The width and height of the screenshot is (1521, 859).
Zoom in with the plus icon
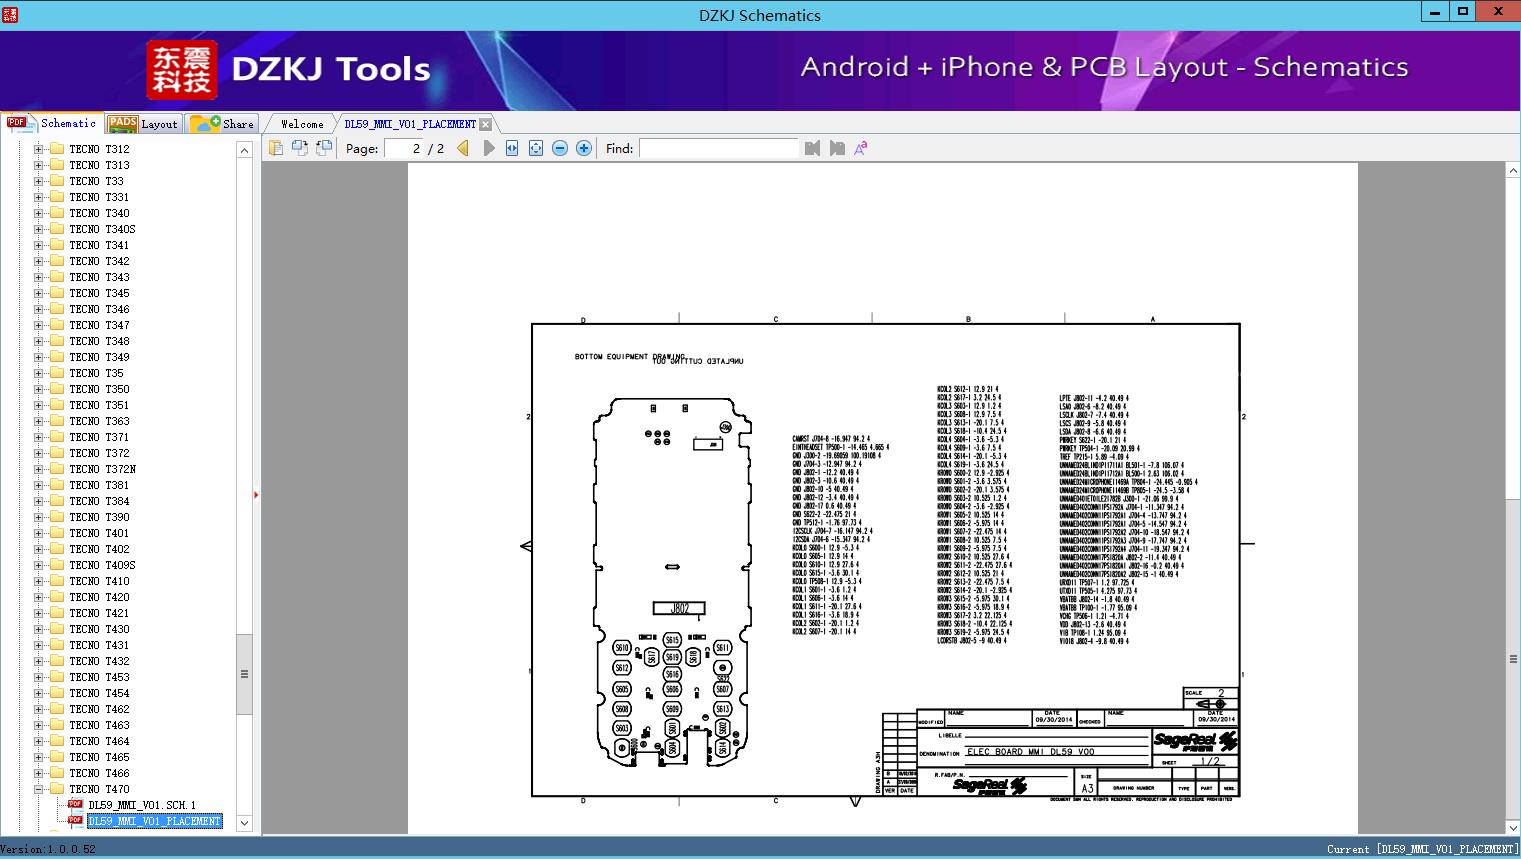pos(584,148)
